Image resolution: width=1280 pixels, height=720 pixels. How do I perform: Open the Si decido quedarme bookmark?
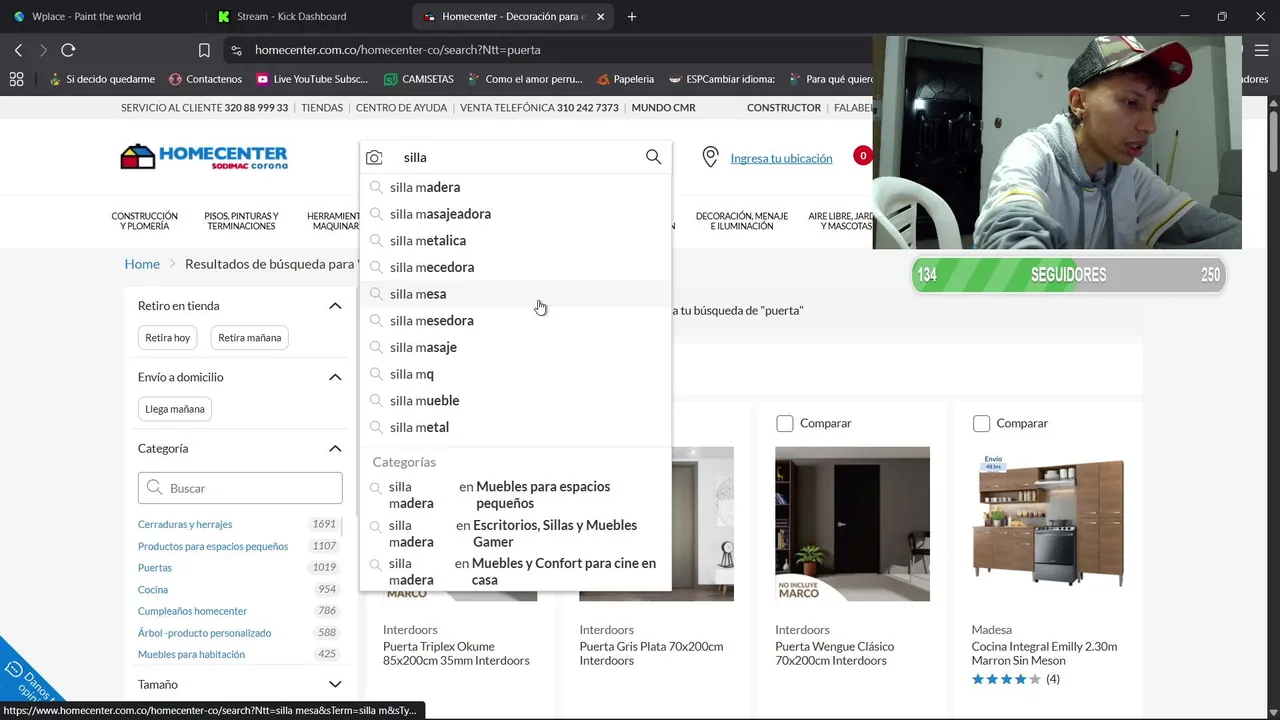pos(101,79)
